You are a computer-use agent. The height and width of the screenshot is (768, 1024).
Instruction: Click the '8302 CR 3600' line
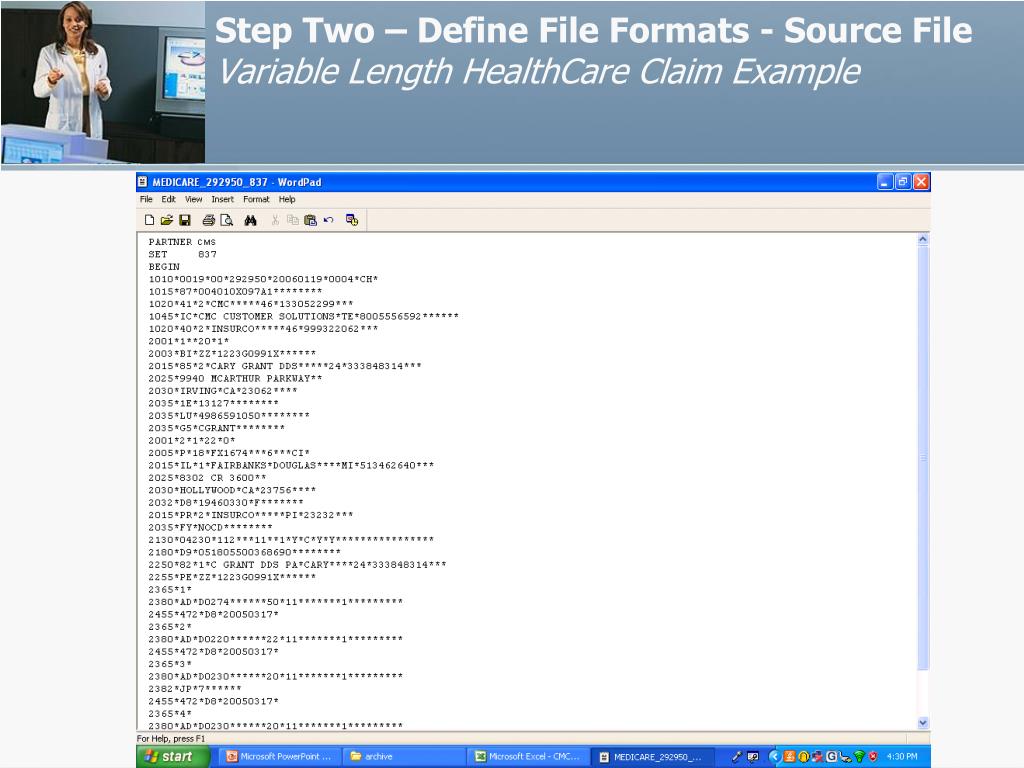[207, 477]
